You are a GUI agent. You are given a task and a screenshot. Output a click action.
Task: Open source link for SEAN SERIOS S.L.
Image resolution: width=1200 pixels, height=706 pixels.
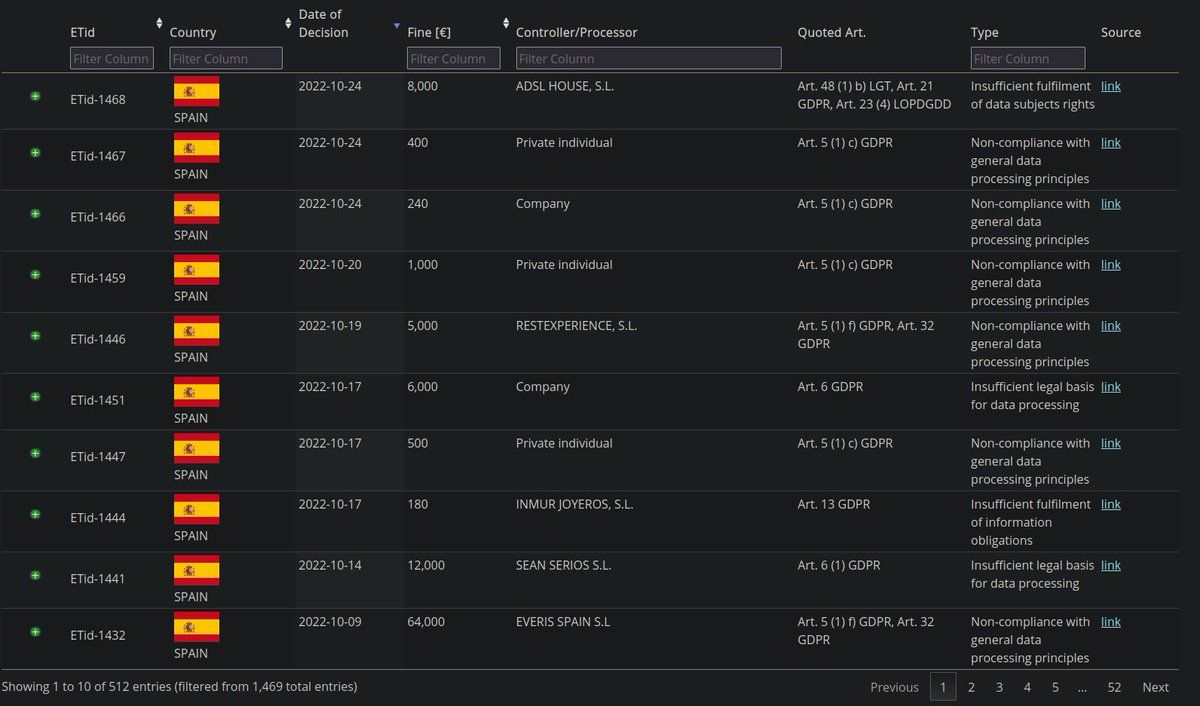pos(1111,565)
